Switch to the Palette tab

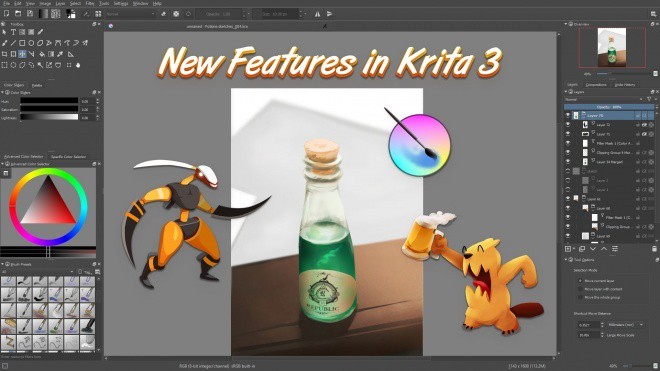click(x=37, y=85)
